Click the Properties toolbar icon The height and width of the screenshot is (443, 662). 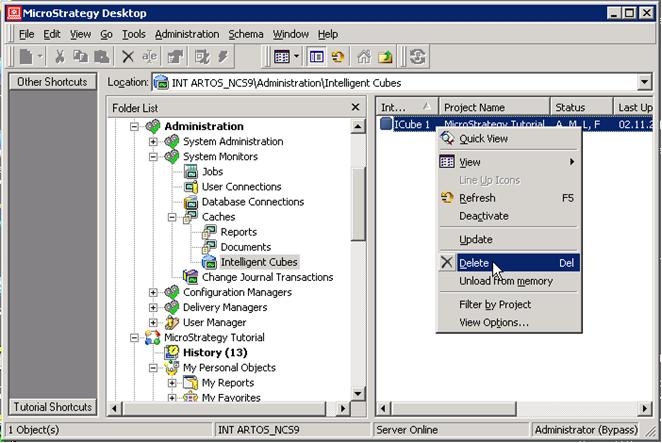[175, 57]
